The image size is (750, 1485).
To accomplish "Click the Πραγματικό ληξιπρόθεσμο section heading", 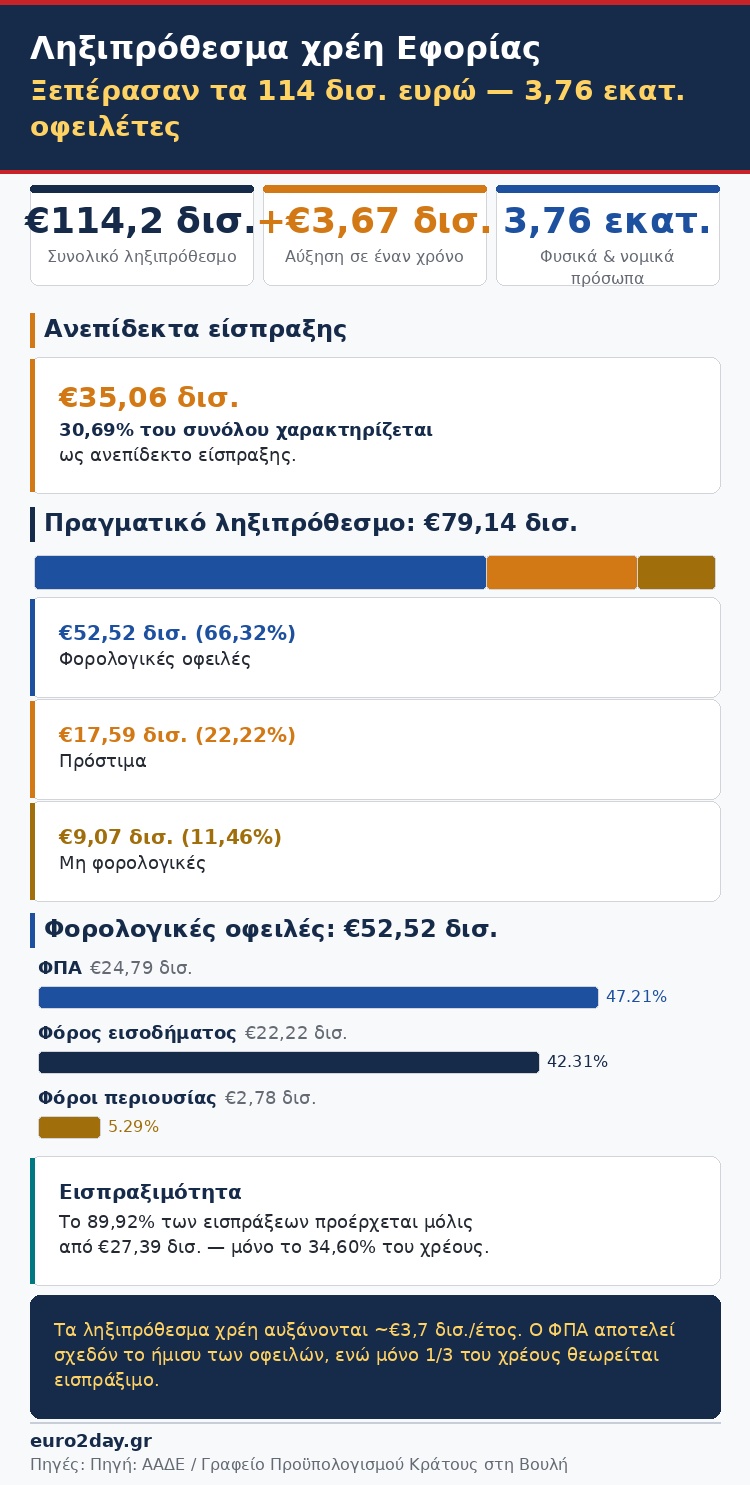I will pos(310,523).
